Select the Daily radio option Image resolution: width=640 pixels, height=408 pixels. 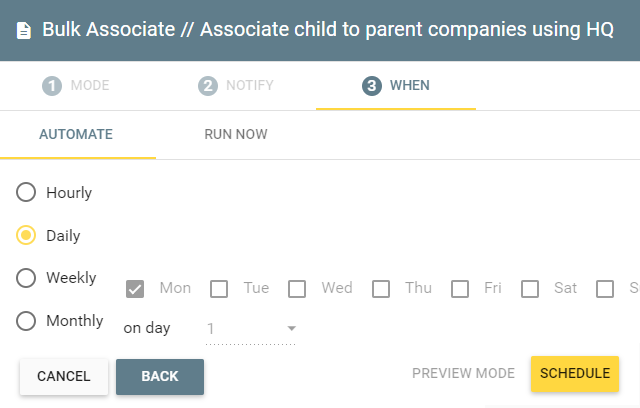pyautogui.click(x=26, y=235)
